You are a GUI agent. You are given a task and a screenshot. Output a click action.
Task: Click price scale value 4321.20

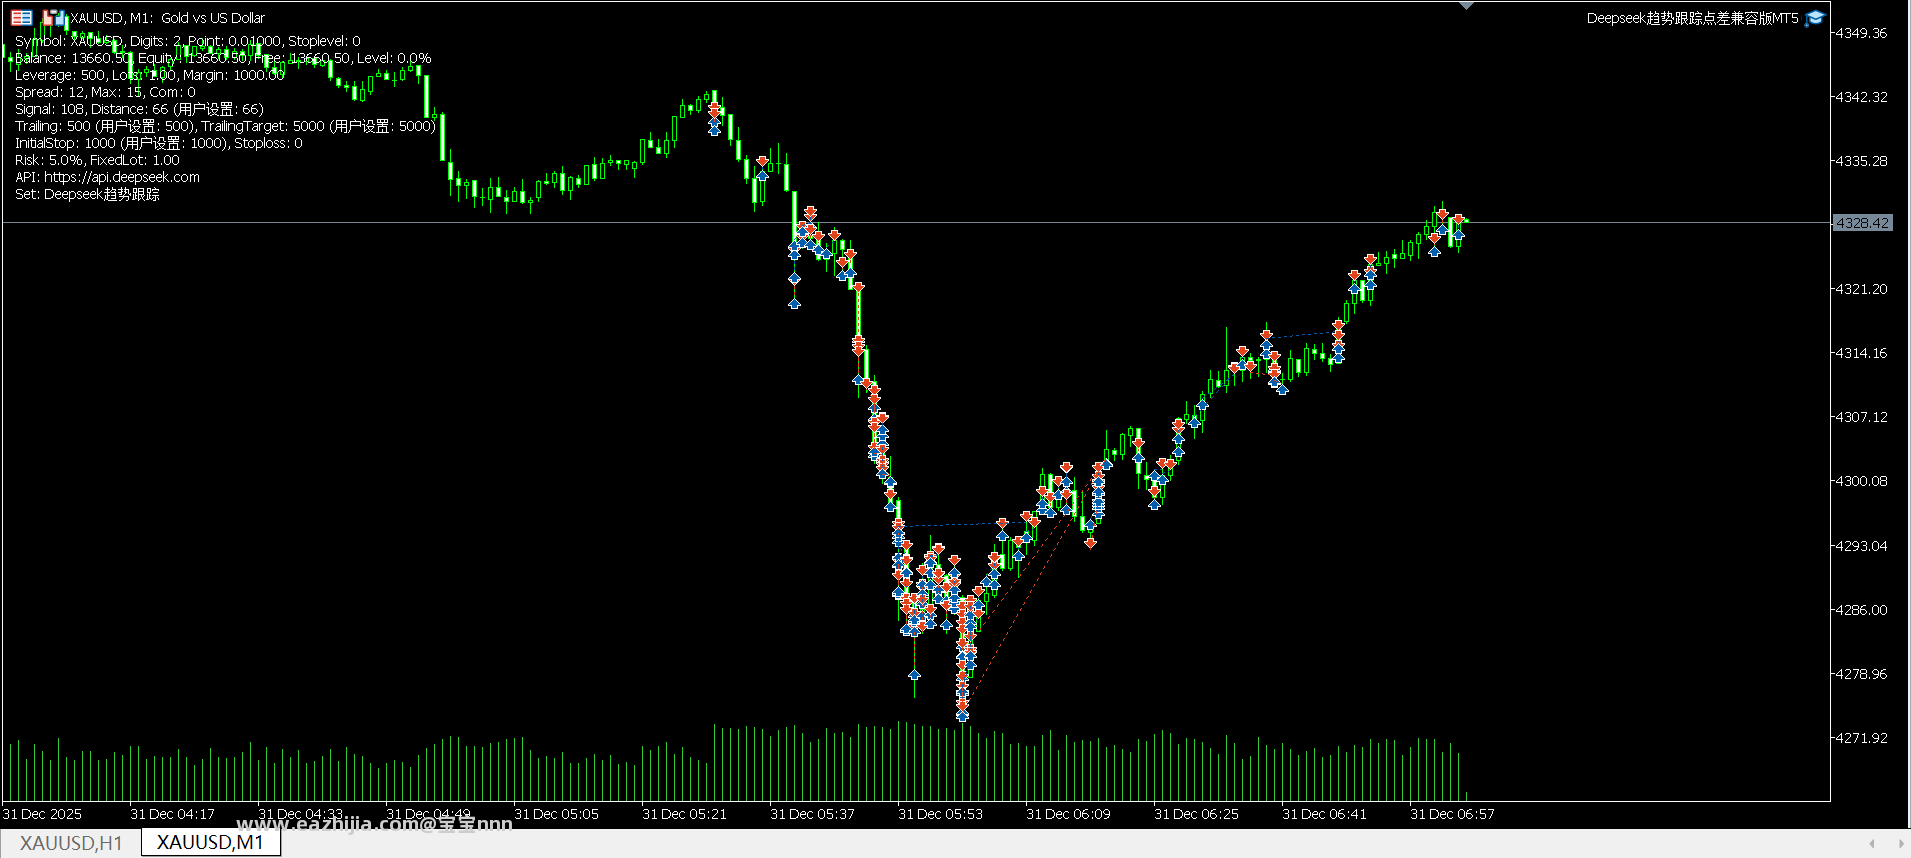[1861, 289]
